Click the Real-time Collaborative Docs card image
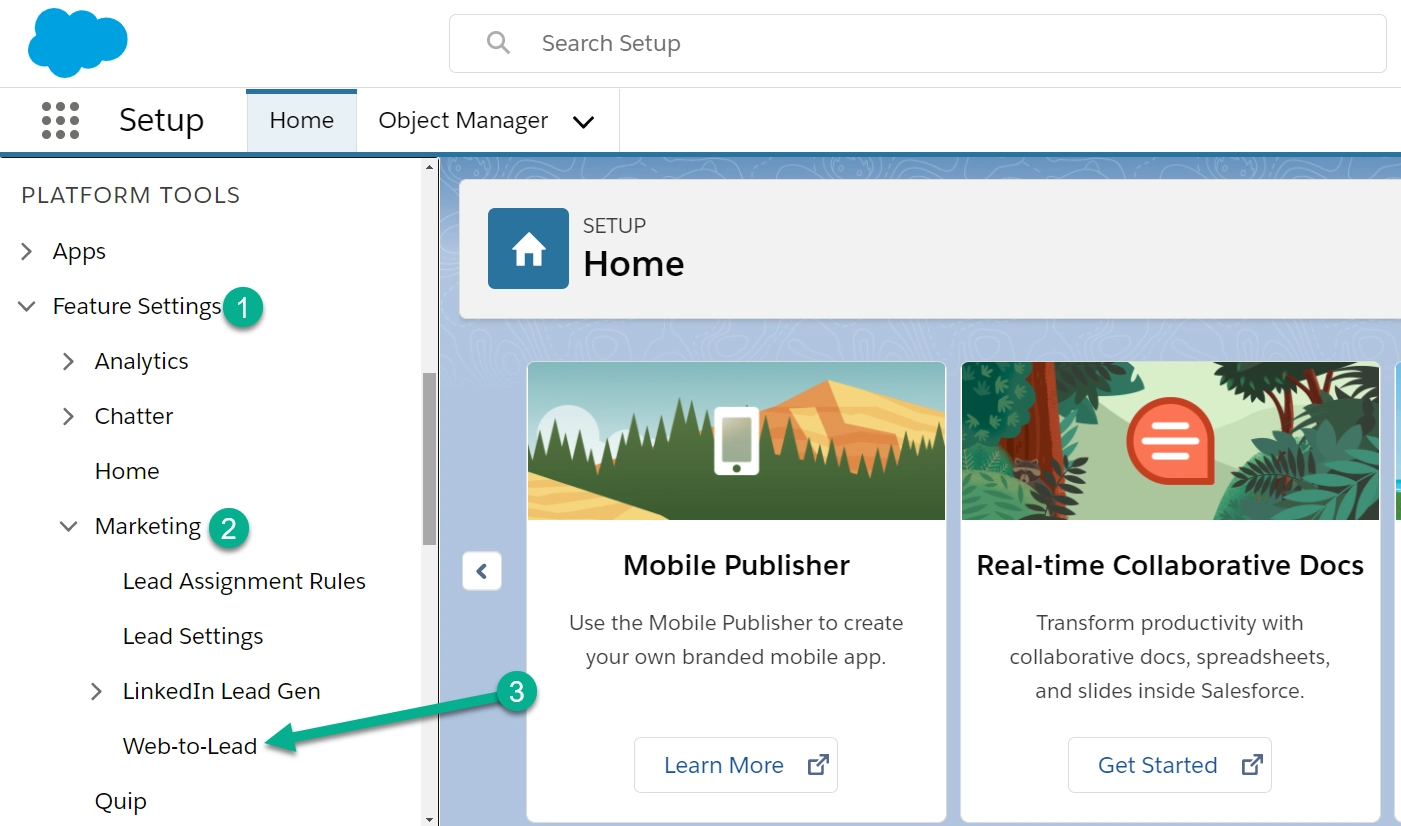This screenshot has width=1401, height=826. click(x=1170, y=441)
